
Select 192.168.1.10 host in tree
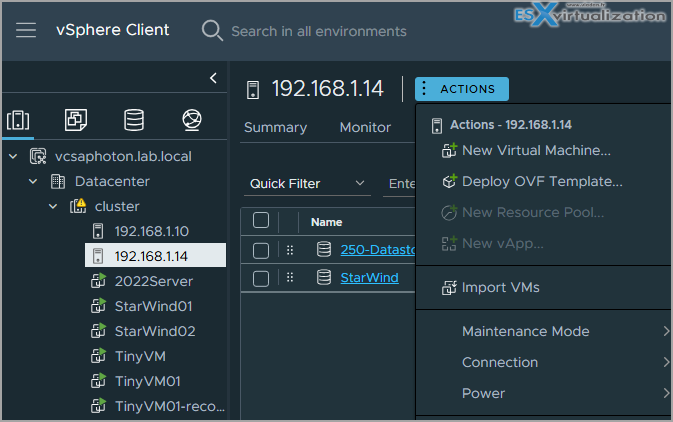click(x=152, y=231)
